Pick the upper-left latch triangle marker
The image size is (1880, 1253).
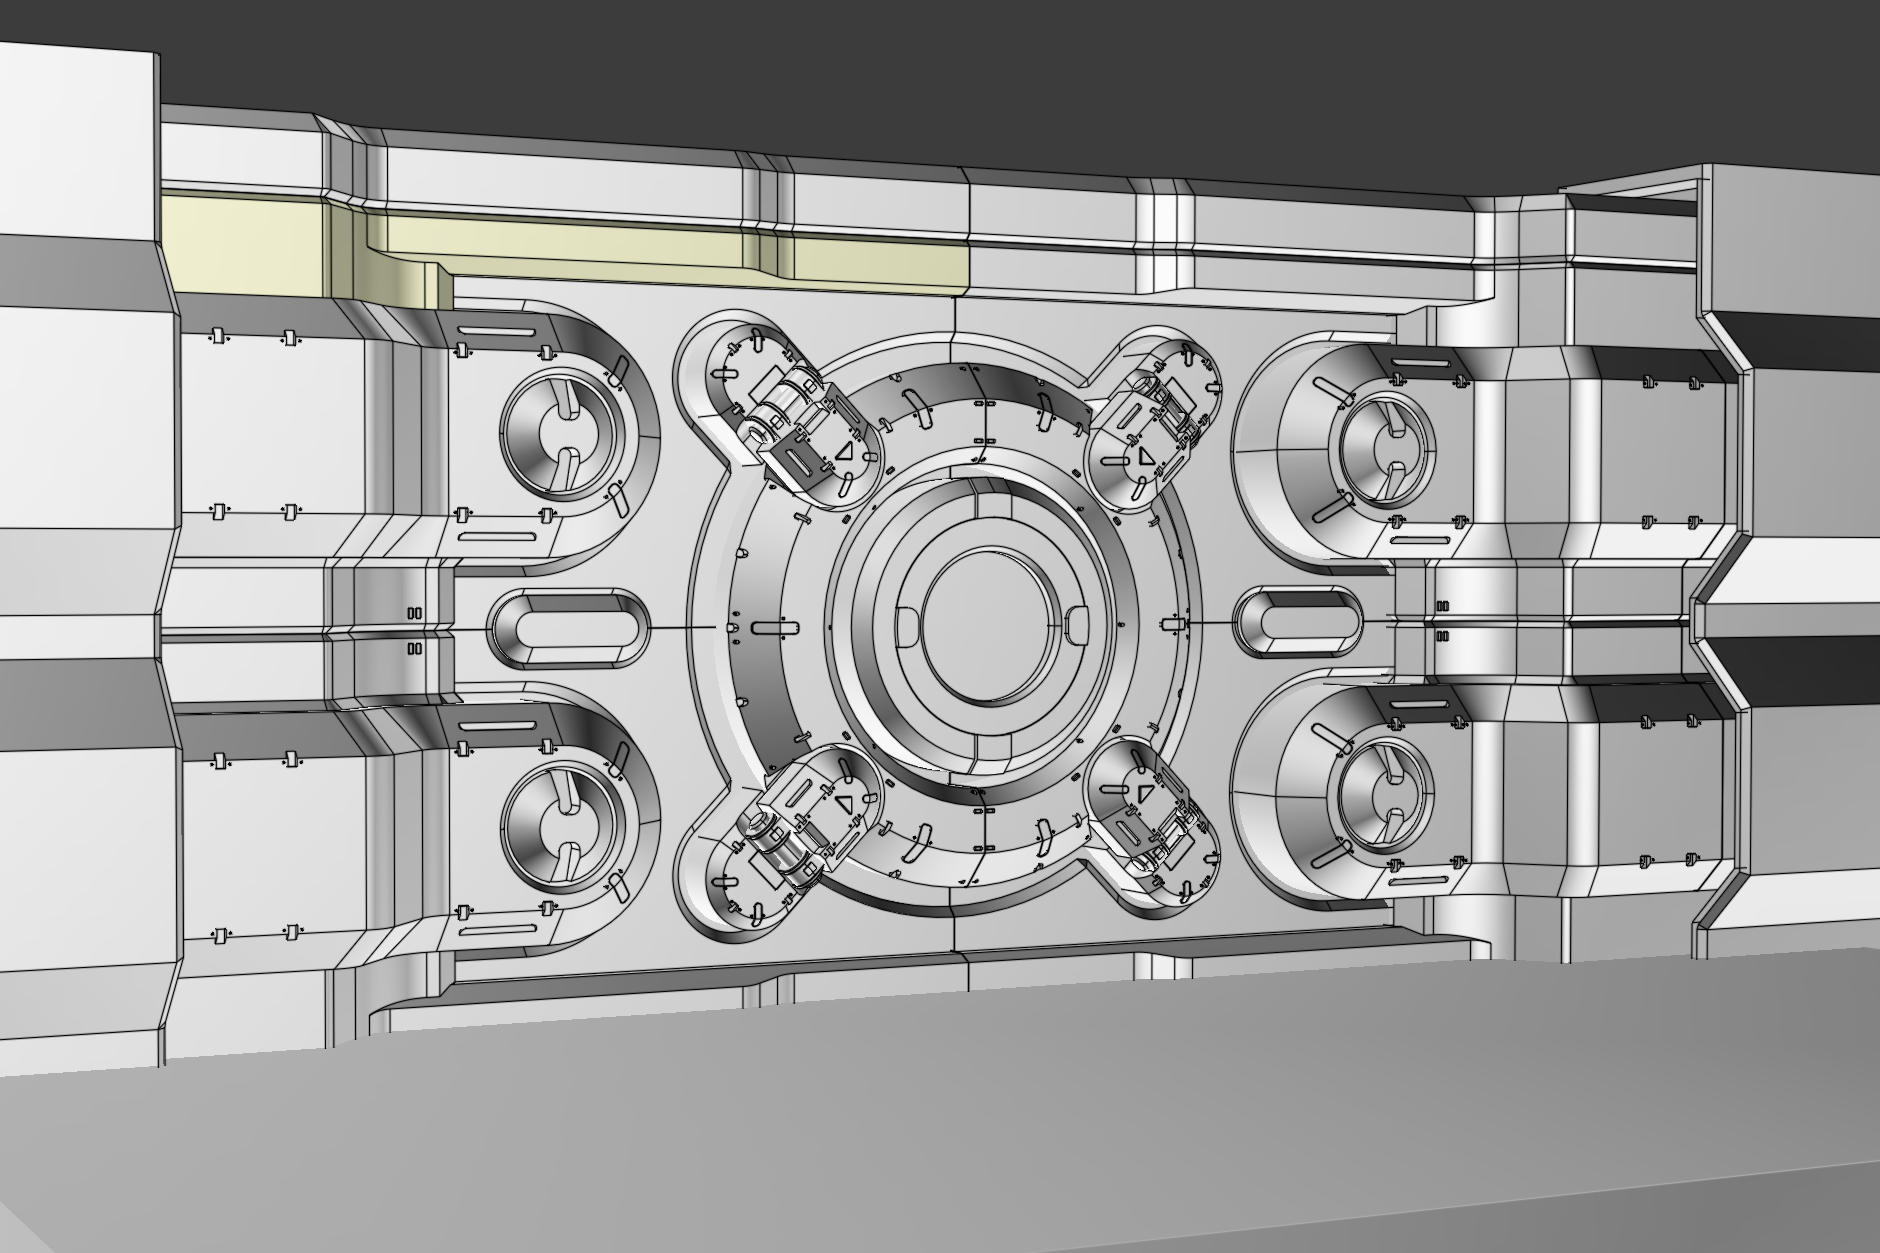click(x=845, y=452)
